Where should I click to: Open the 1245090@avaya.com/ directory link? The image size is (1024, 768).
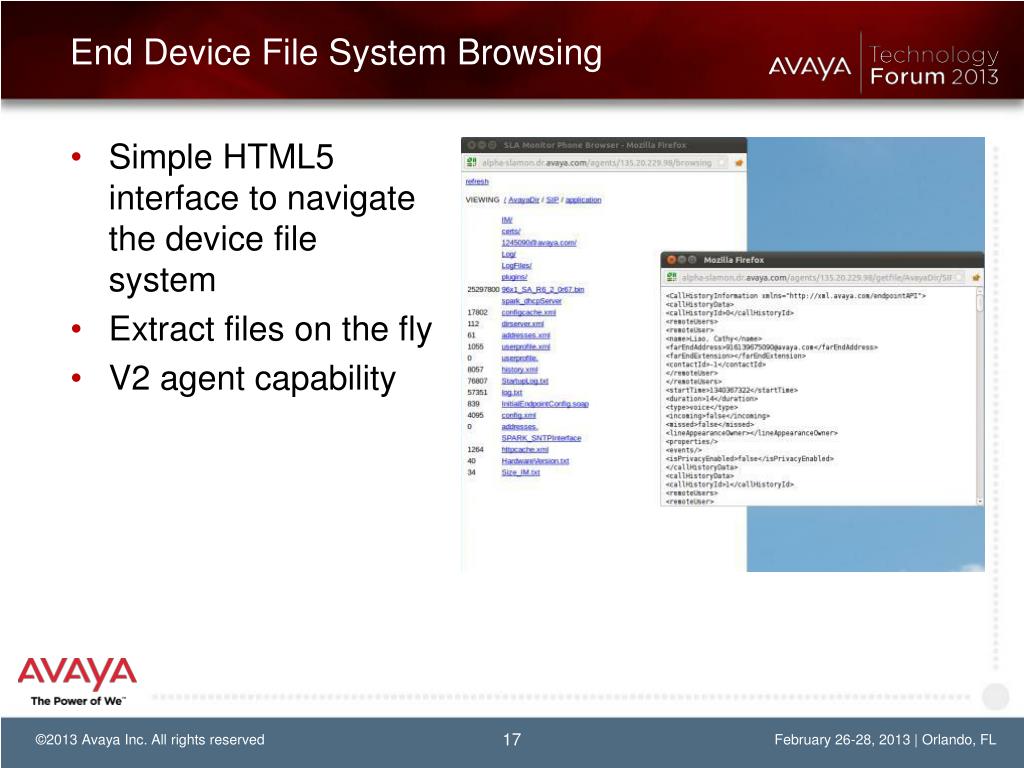(539, 243)
